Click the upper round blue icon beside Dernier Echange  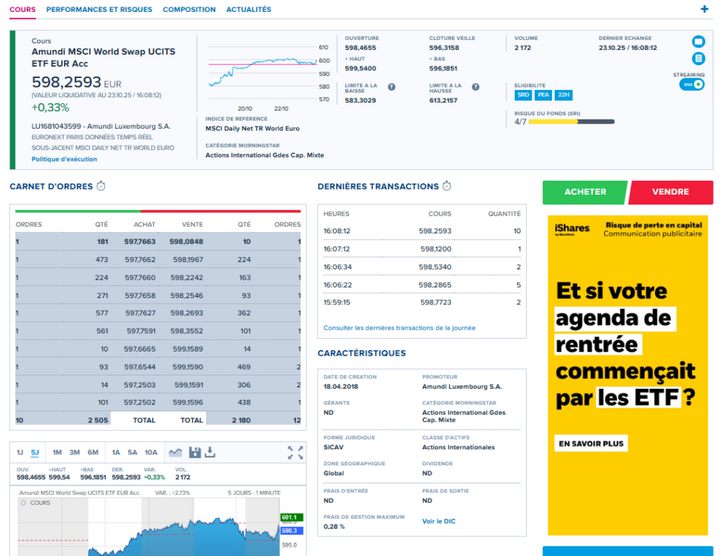click(x=699, y=43)
